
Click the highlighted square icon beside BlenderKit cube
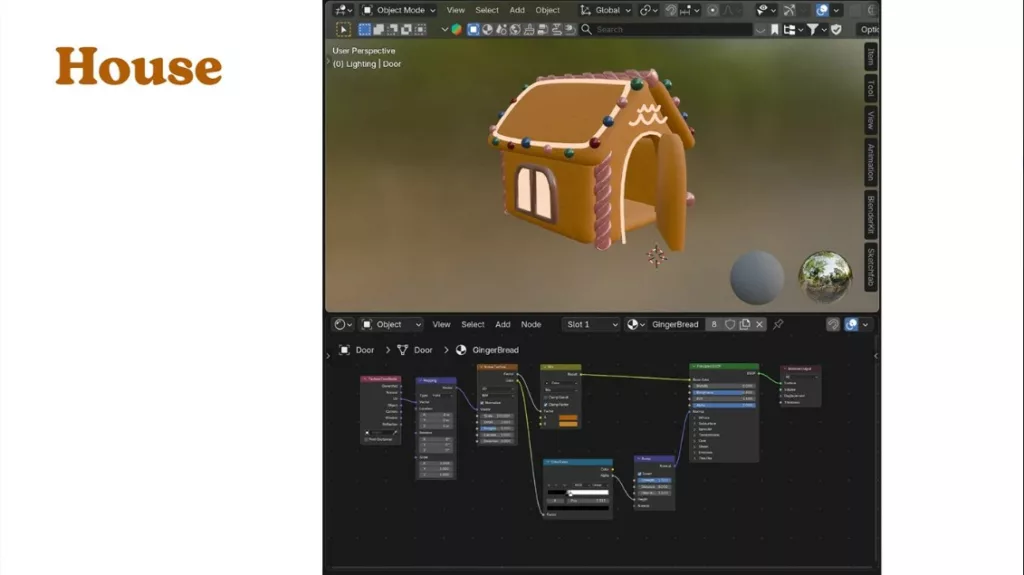(473, 29)
